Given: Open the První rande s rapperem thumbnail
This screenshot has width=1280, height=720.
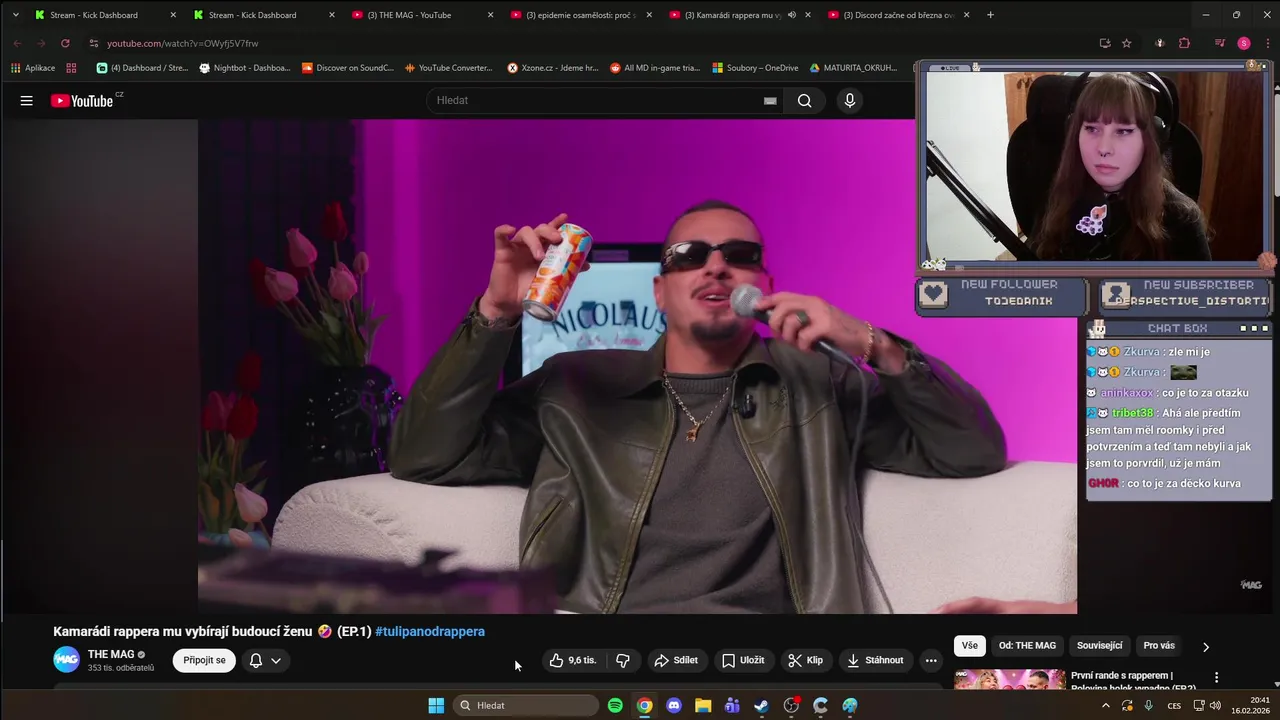Looking at the screenshot, I should (x=1009, y=680).
